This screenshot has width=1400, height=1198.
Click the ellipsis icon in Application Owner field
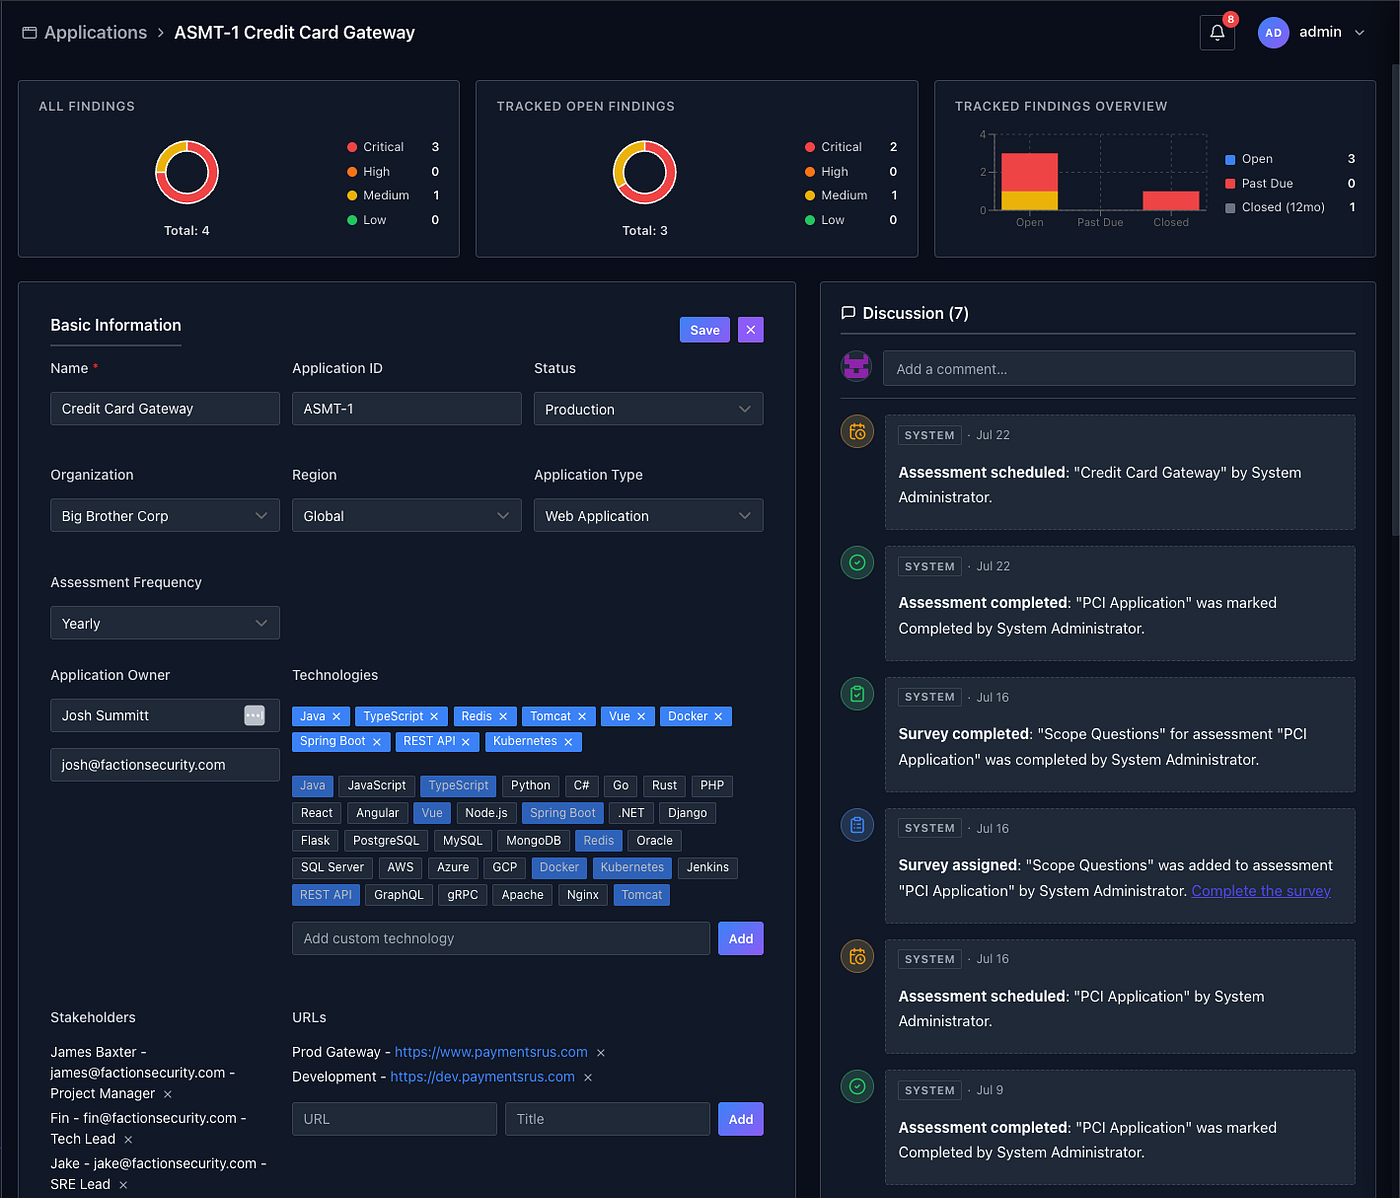click(x=254, y=715)
